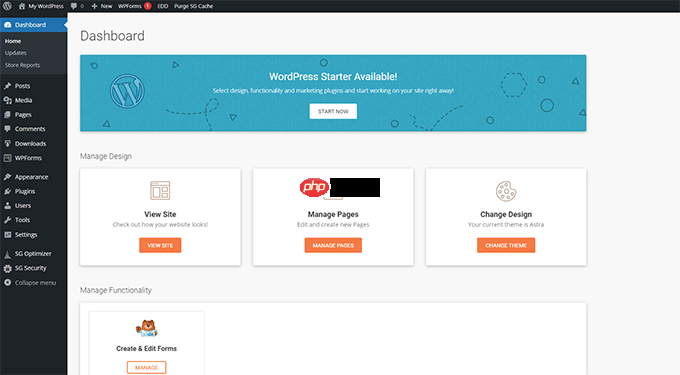Open the New content menu

click(x=101, y=6)
